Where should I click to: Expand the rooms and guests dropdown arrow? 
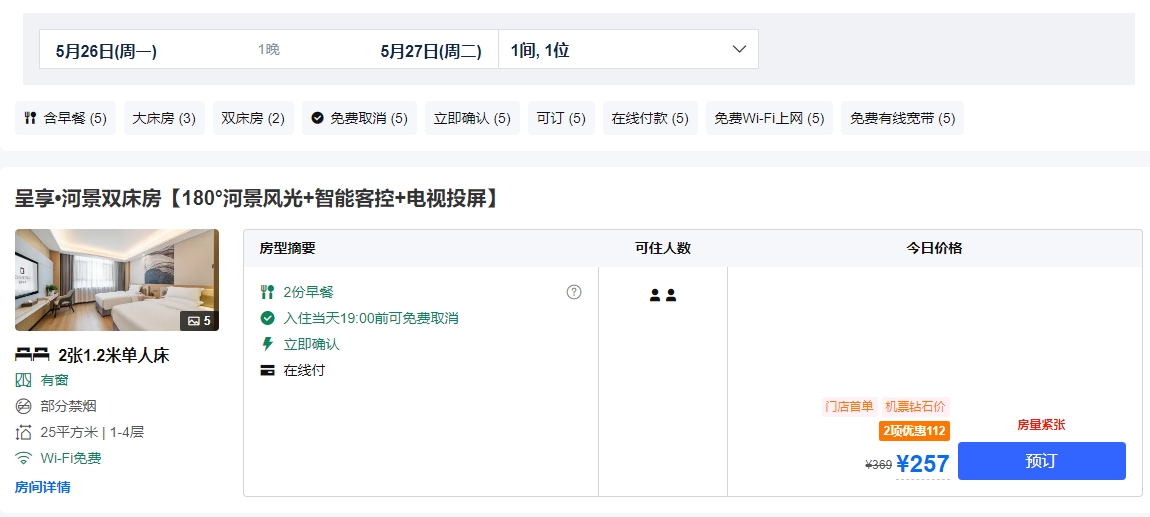(740, 49)
